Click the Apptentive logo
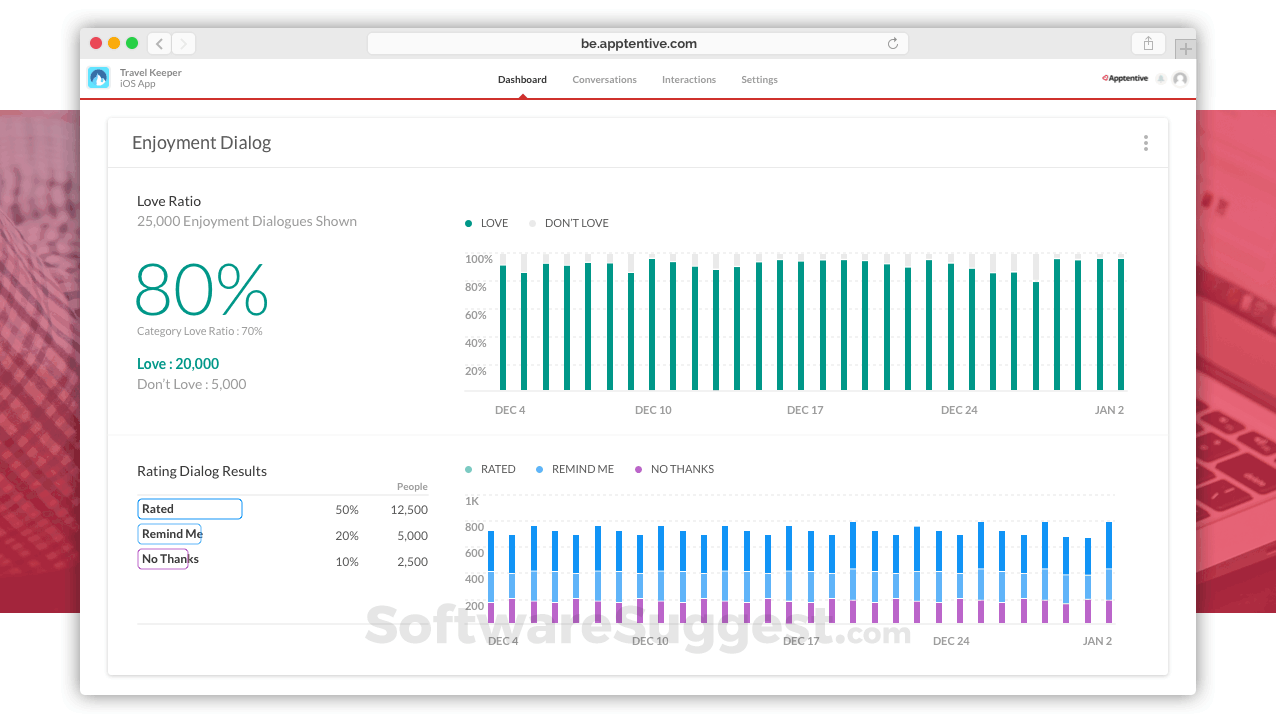 coord(1125,77)
